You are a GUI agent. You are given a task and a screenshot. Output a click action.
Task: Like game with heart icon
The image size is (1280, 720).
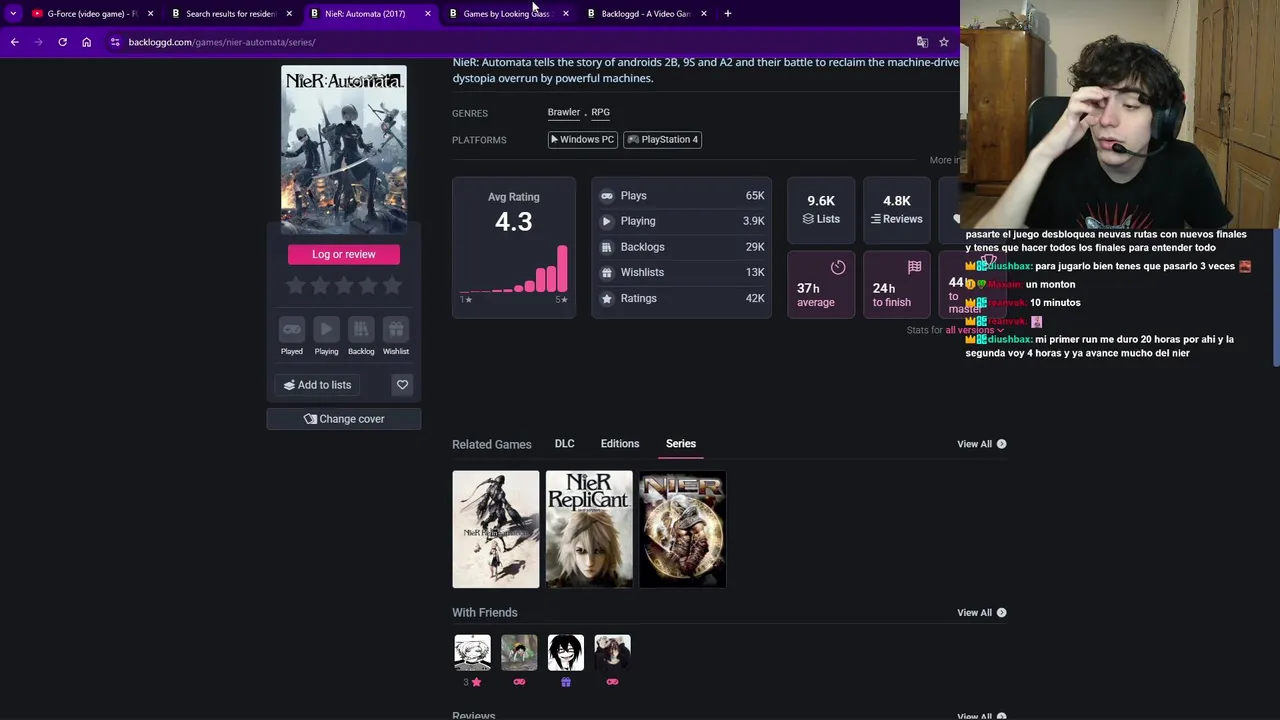point(402,385)
